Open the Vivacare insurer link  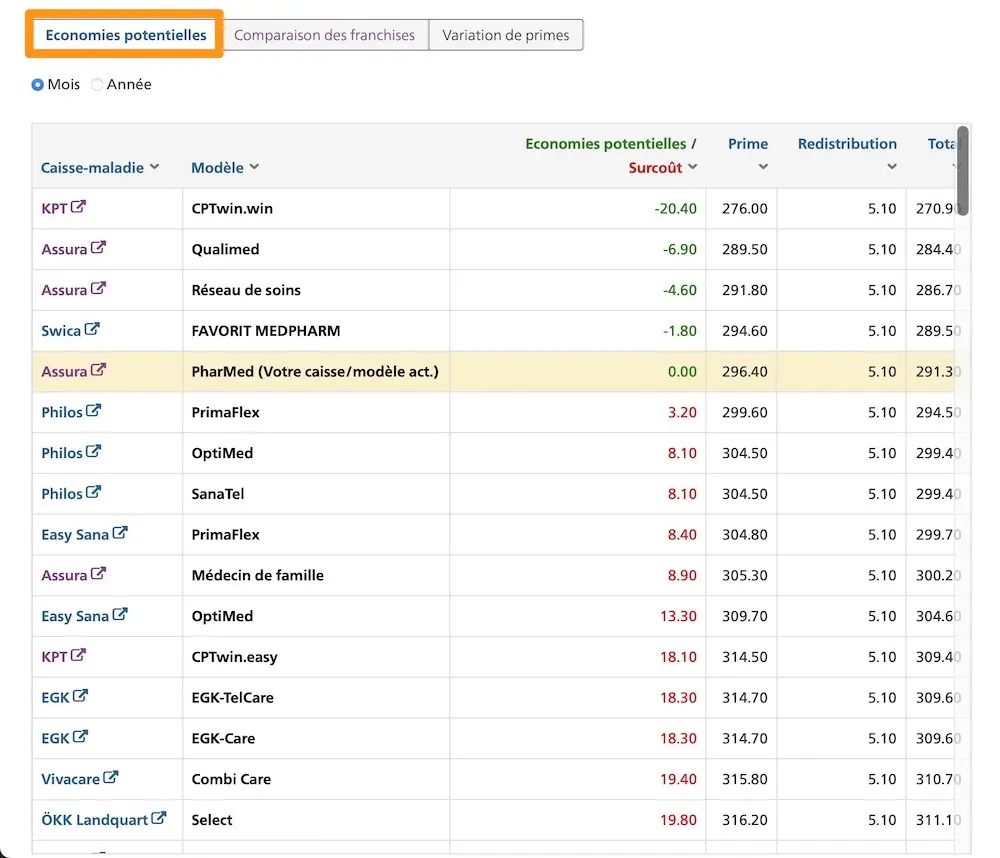(71, 780)
